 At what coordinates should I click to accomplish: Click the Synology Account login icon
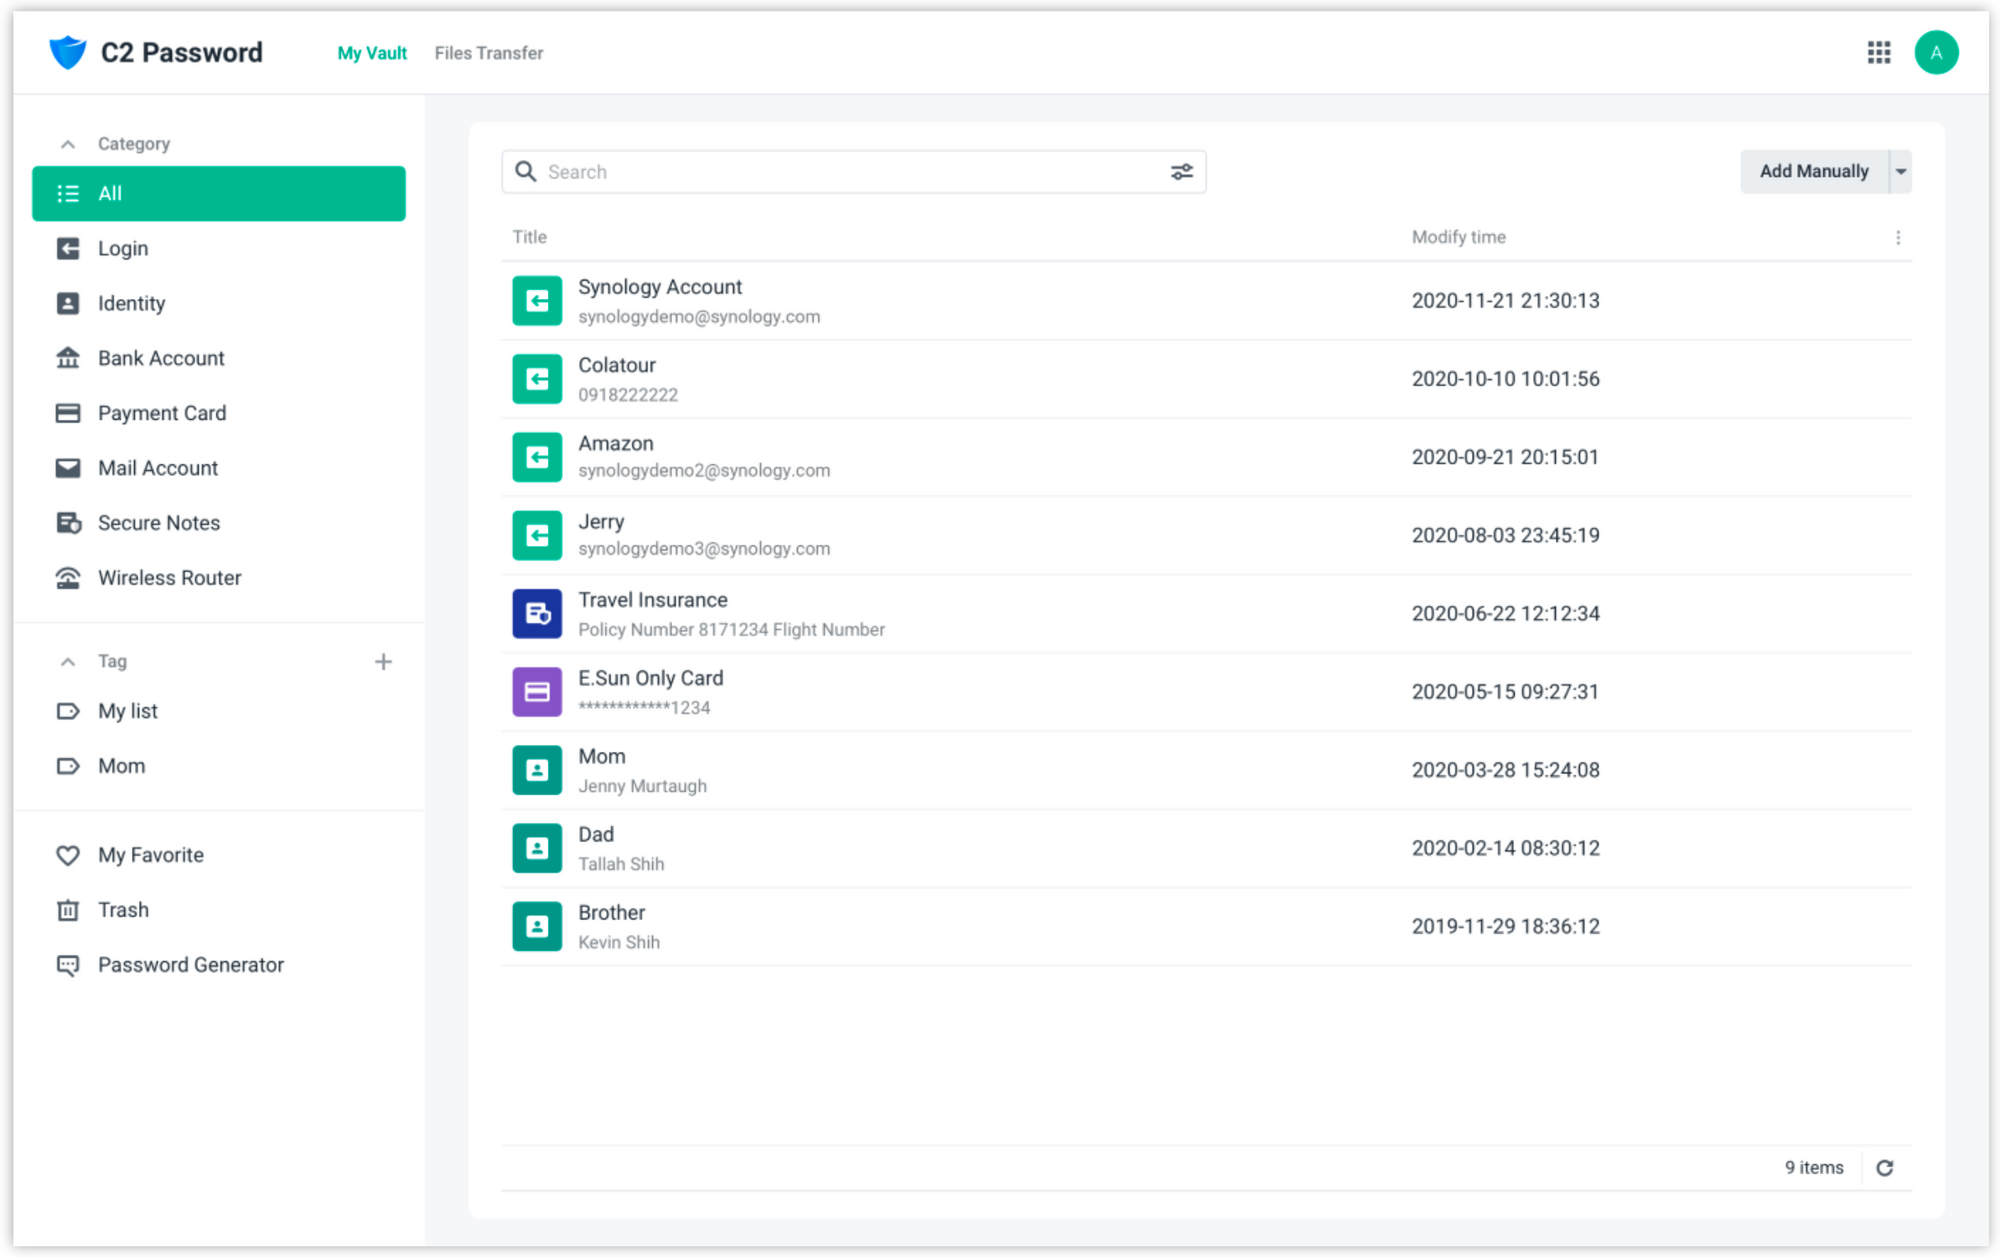pos(537,301)
